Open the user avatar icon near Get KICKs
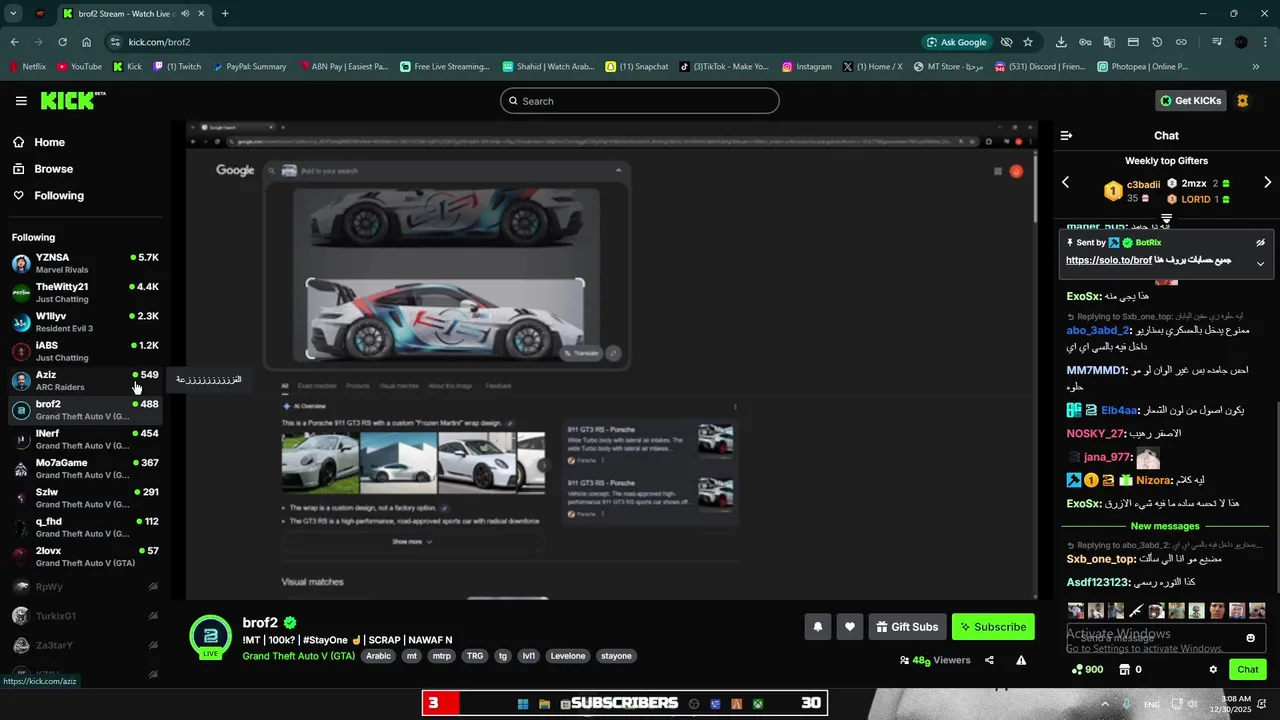The width and height of the screenshot is (1280, 720). click(x=1243, y=101)
